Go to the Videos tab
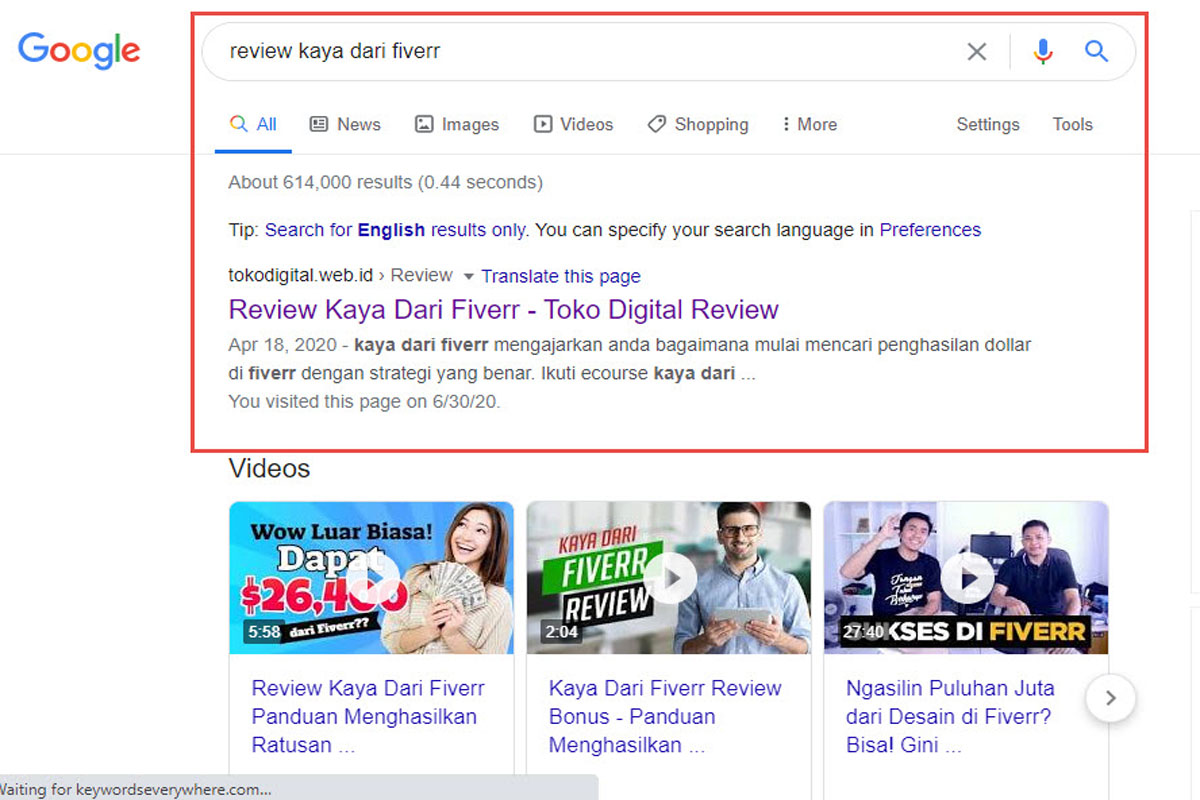 573,125
